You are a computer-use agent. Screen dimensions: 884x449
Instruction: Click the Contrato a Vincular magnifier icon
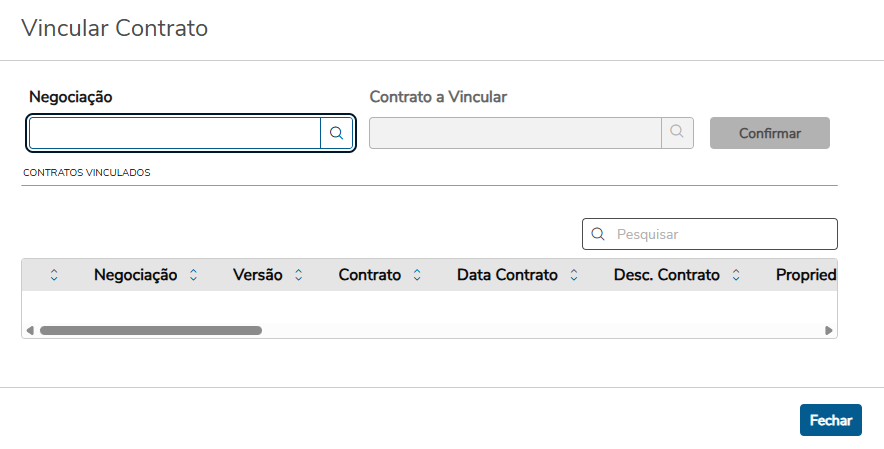pos(677,133)
